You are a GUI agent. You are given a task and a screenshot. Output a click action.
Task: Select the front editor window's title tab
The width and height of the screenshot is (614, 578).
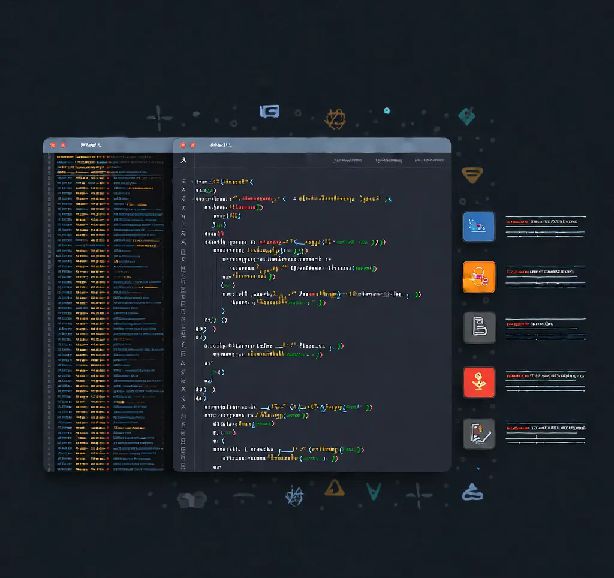point(219,146)
